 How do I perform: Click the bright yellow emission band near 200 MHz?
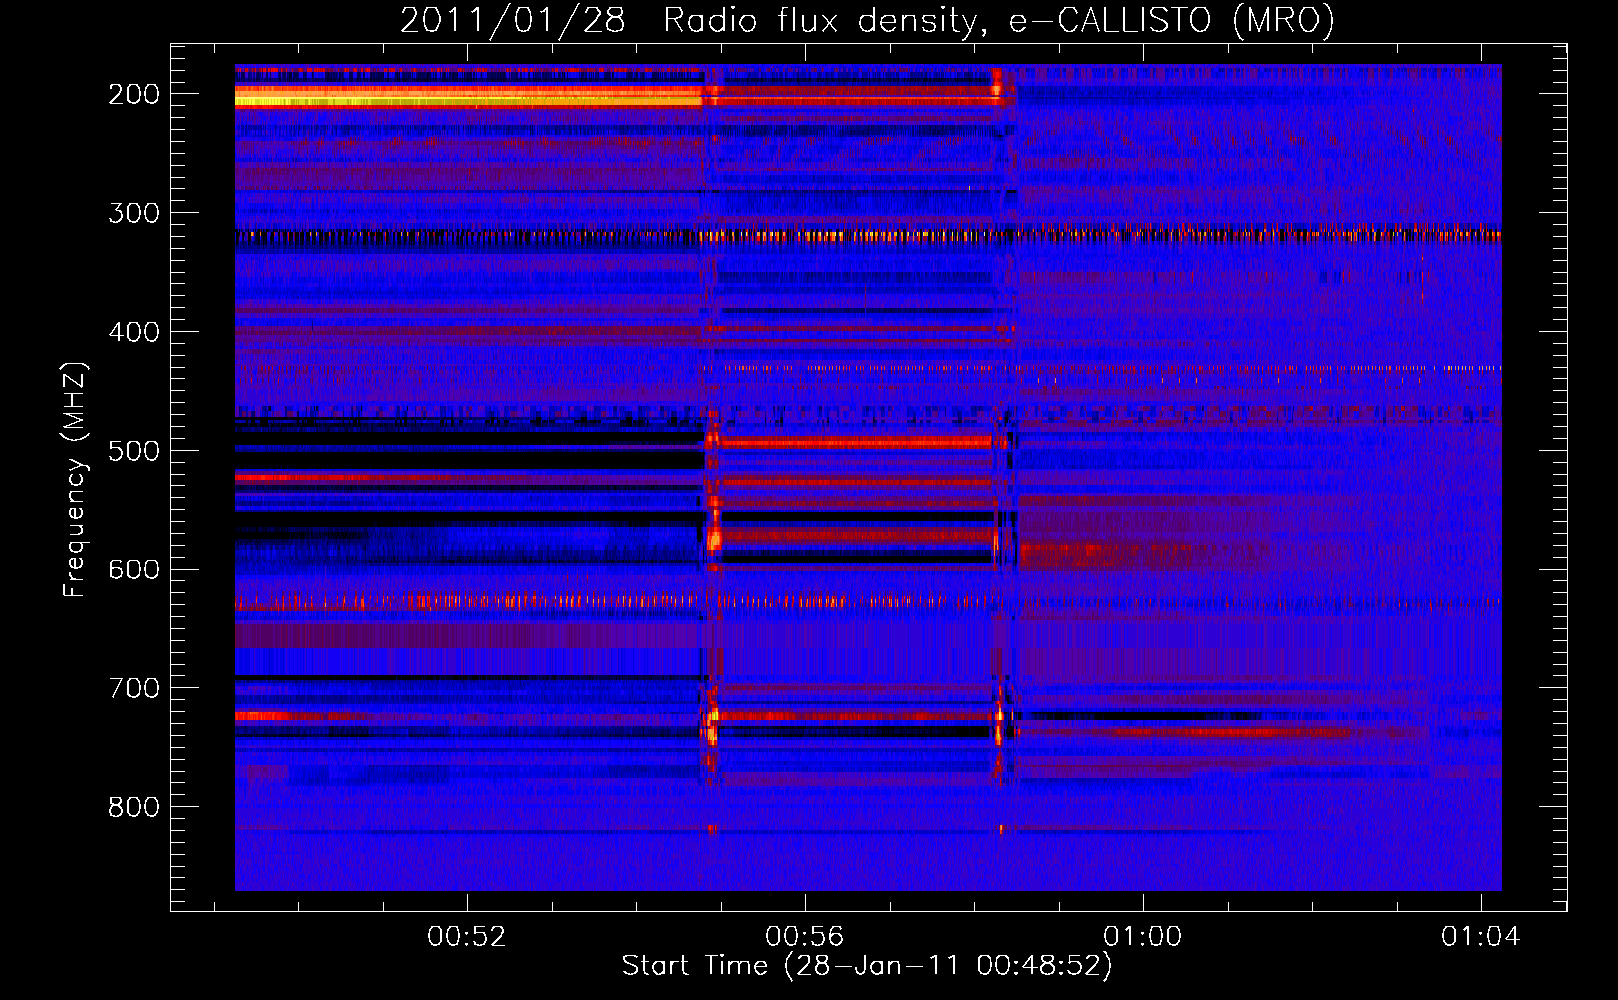pos(468,96)
